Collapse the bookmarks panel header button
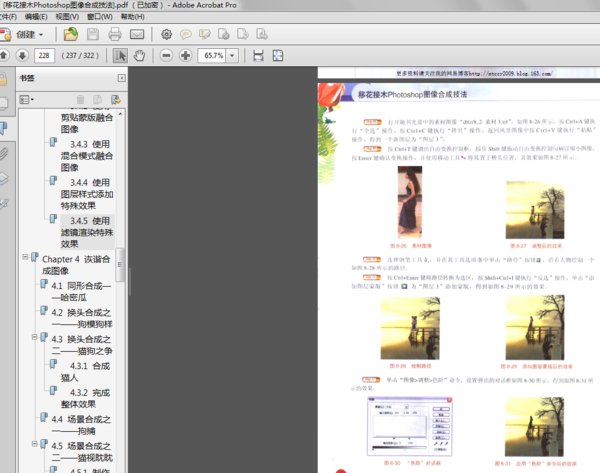The height and width of the screenshot is (473, 600). (121, 77)
